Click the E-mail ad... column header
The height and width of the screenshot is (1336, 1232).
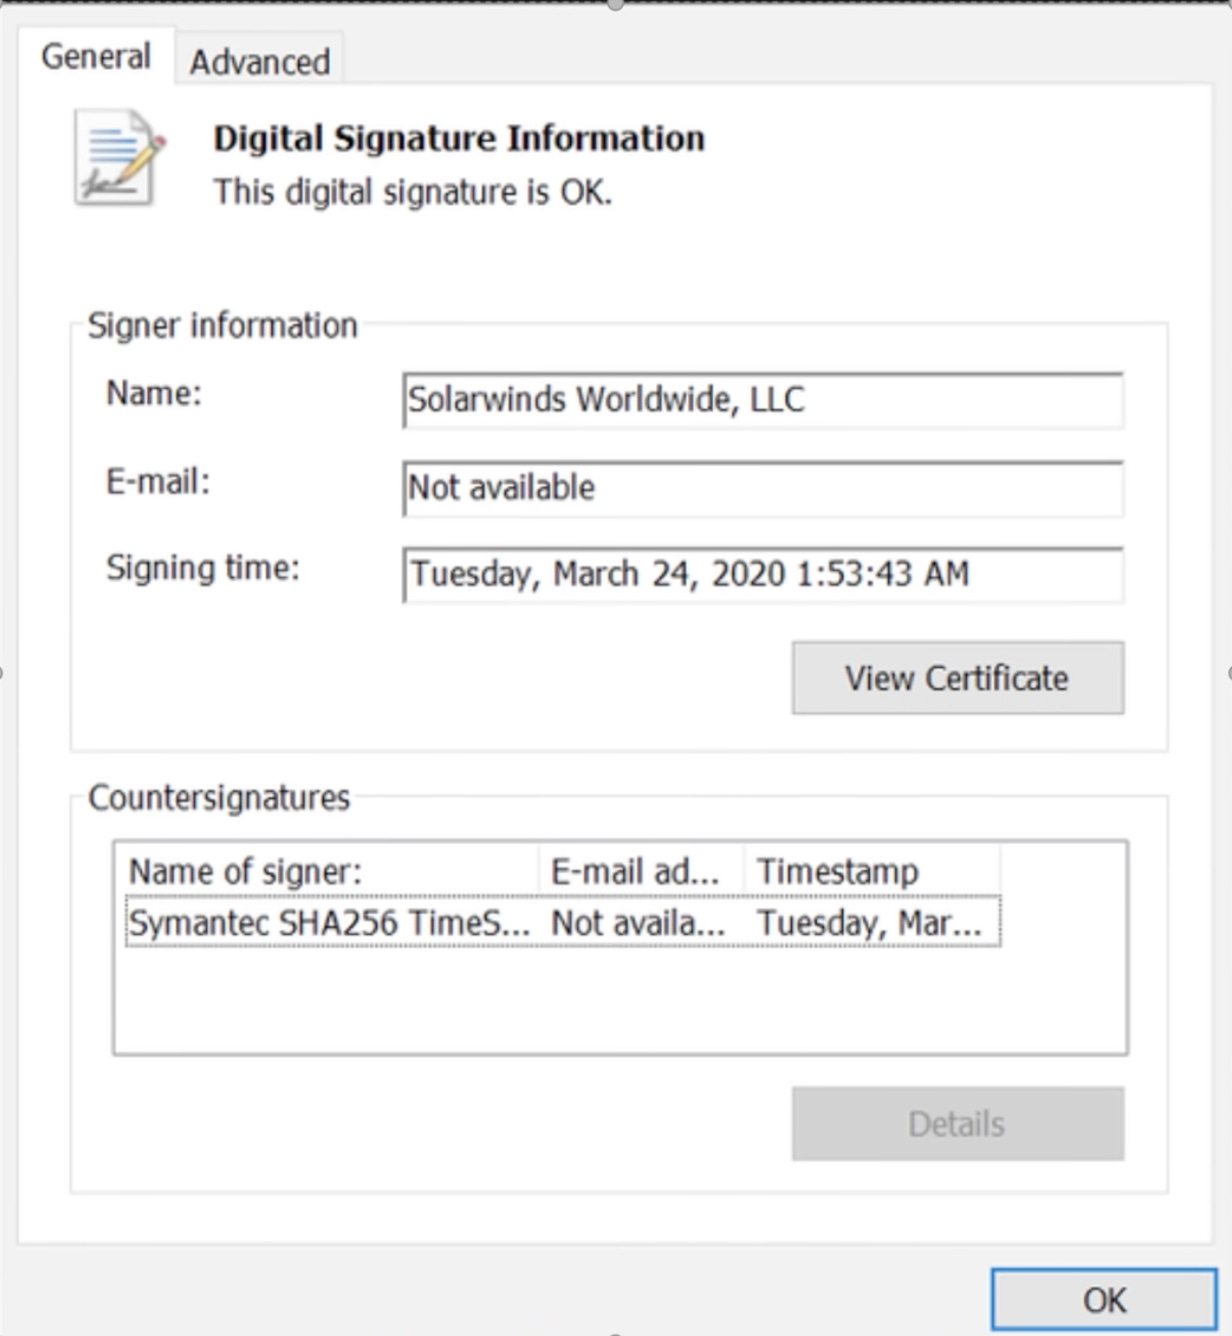click(641, 871)
